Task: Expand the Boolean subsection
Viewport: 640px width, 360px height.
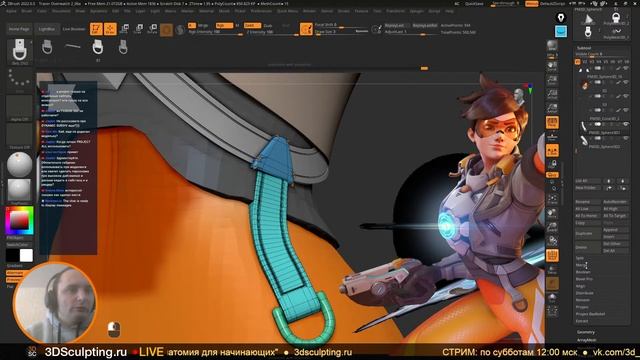Action: [582, 272]
